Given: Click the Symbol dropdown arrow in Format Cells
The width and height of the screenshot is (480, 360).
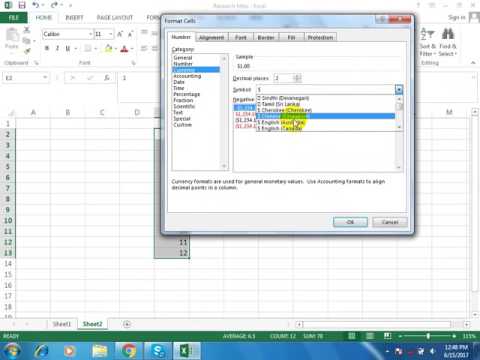Looking at the screenshot, I should coord(399,89).
